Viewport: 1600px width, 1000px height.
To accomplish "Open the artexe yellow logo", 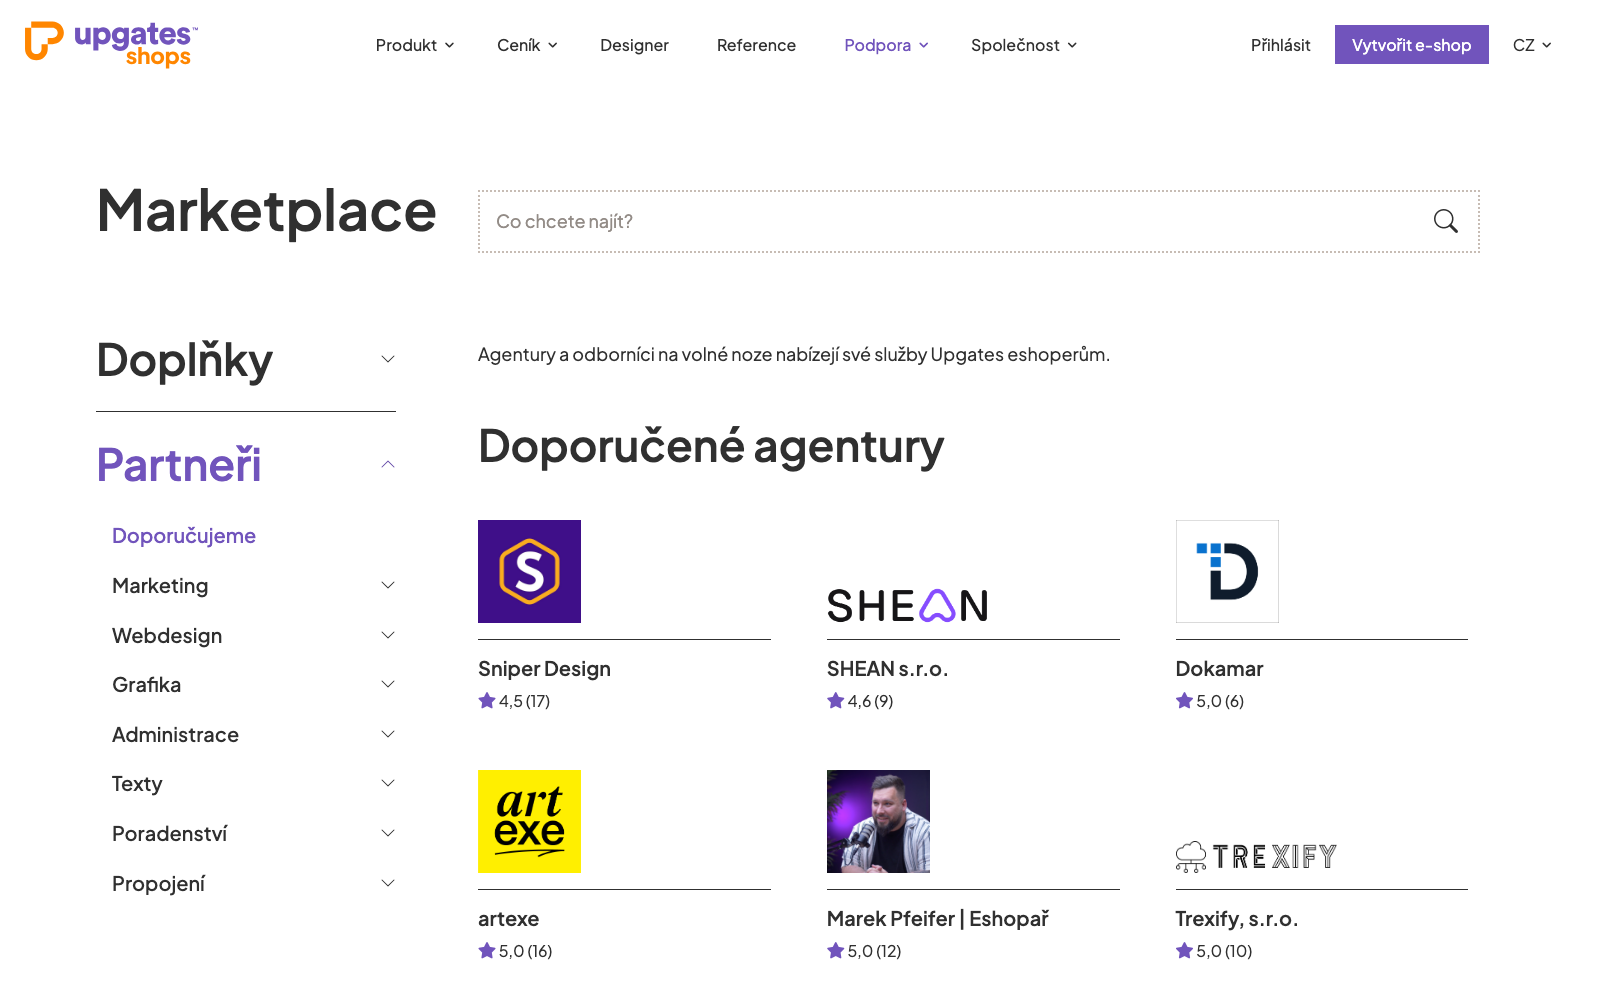I will tap(529, 821).
